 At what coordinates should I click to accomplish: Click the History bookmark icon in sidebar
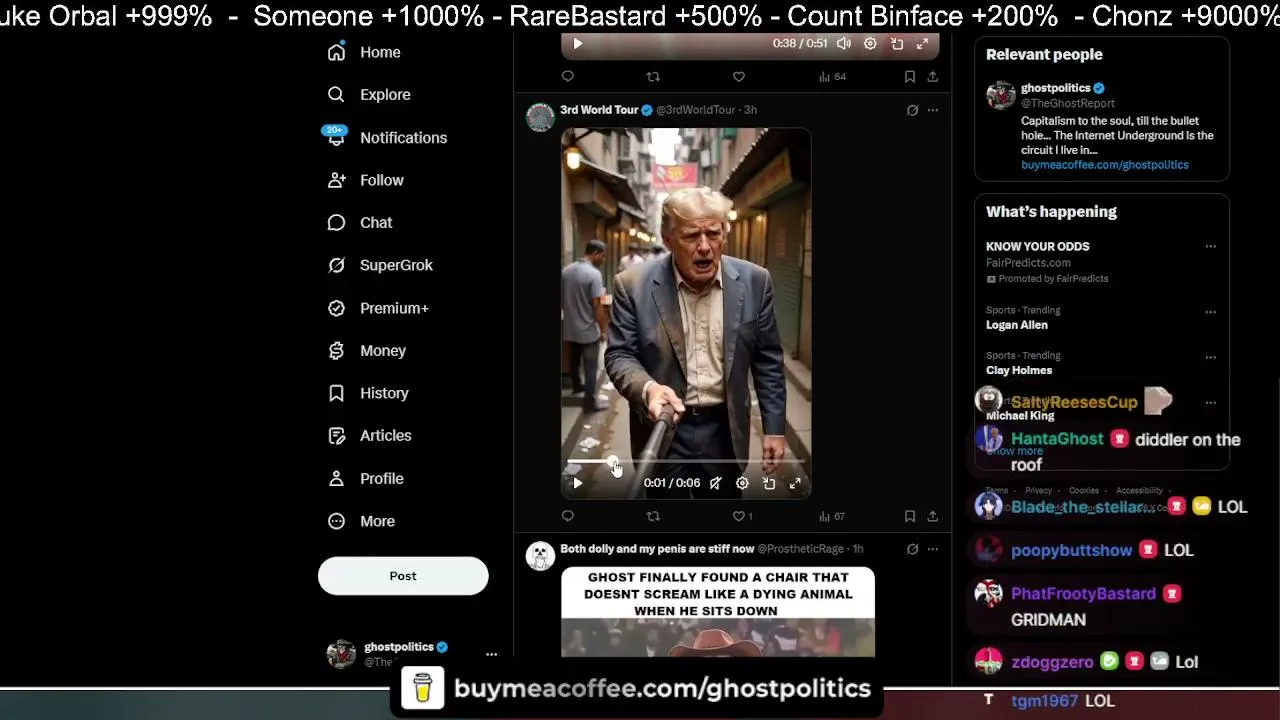[x=337, y=393]
